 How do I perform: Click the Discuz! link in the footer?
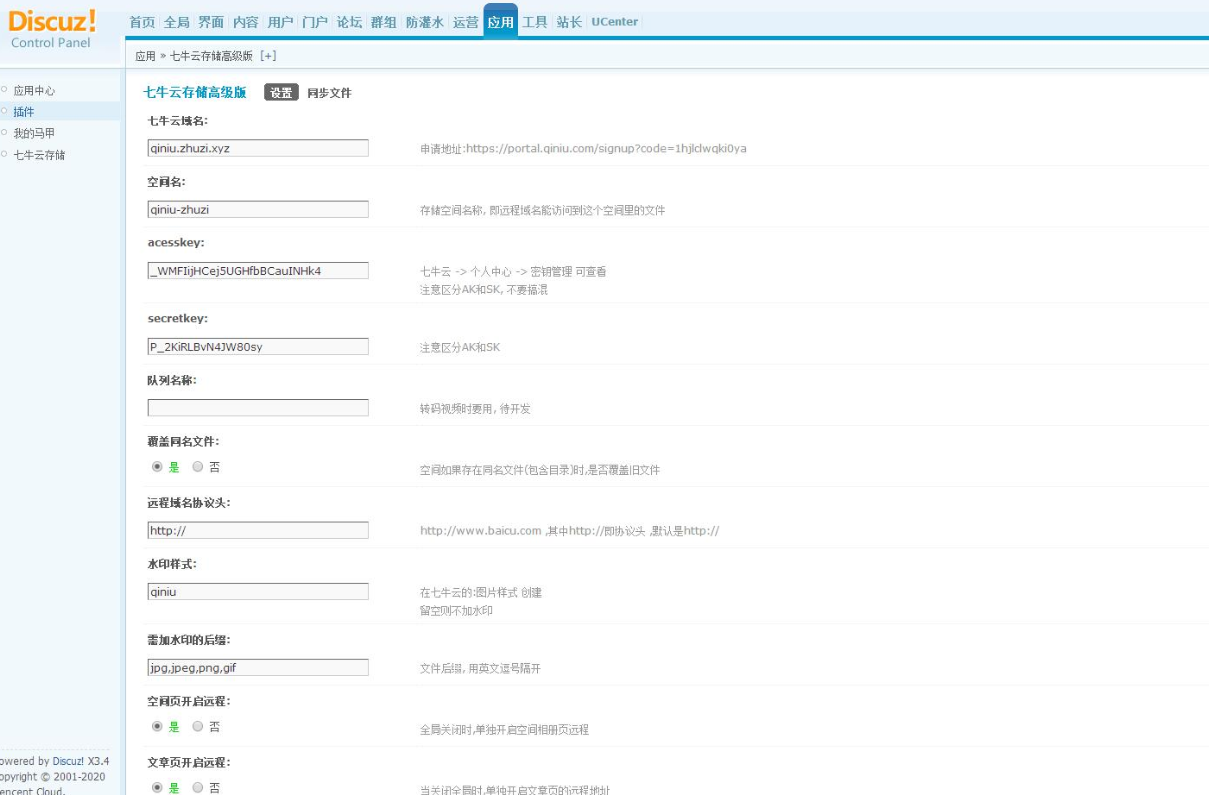[x=68, y=761]
